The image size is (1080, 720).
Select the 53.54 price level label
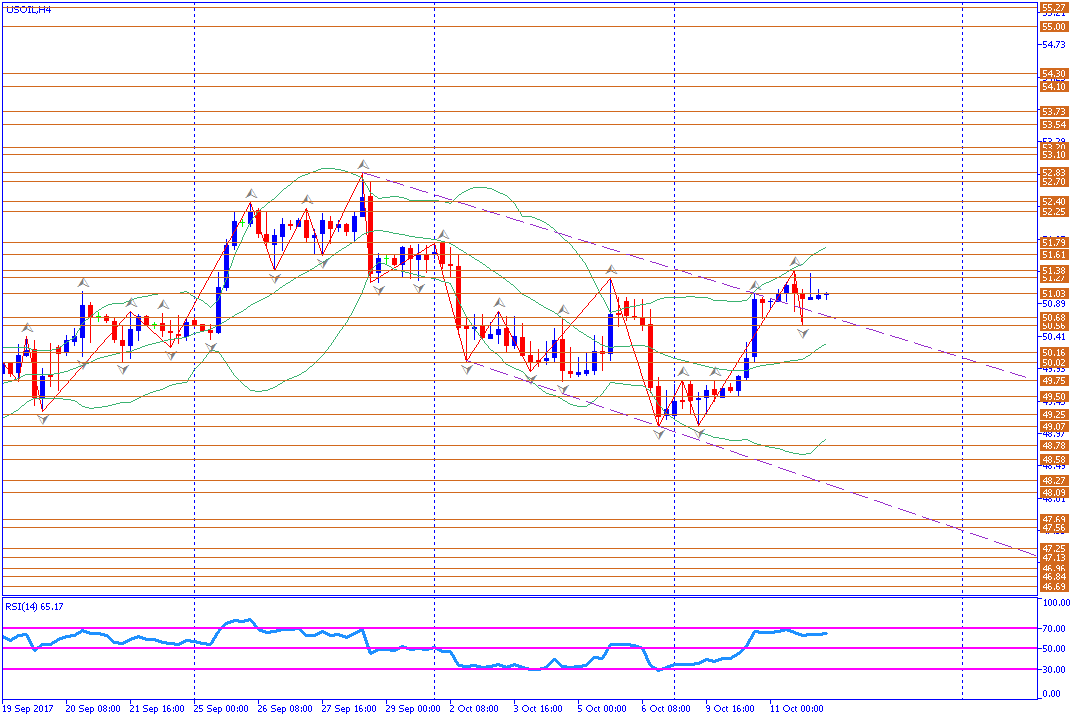tap(1054, 125)
